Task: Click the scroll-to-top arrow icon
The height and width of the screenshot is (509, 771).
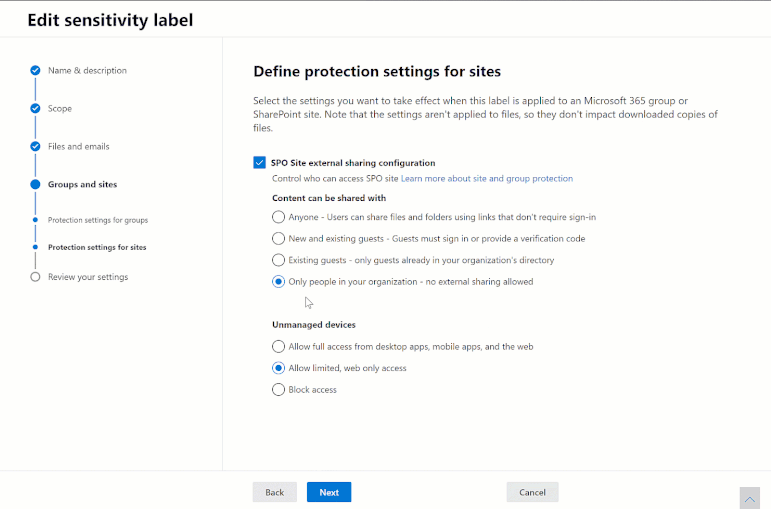Action: tap(749, 497)
